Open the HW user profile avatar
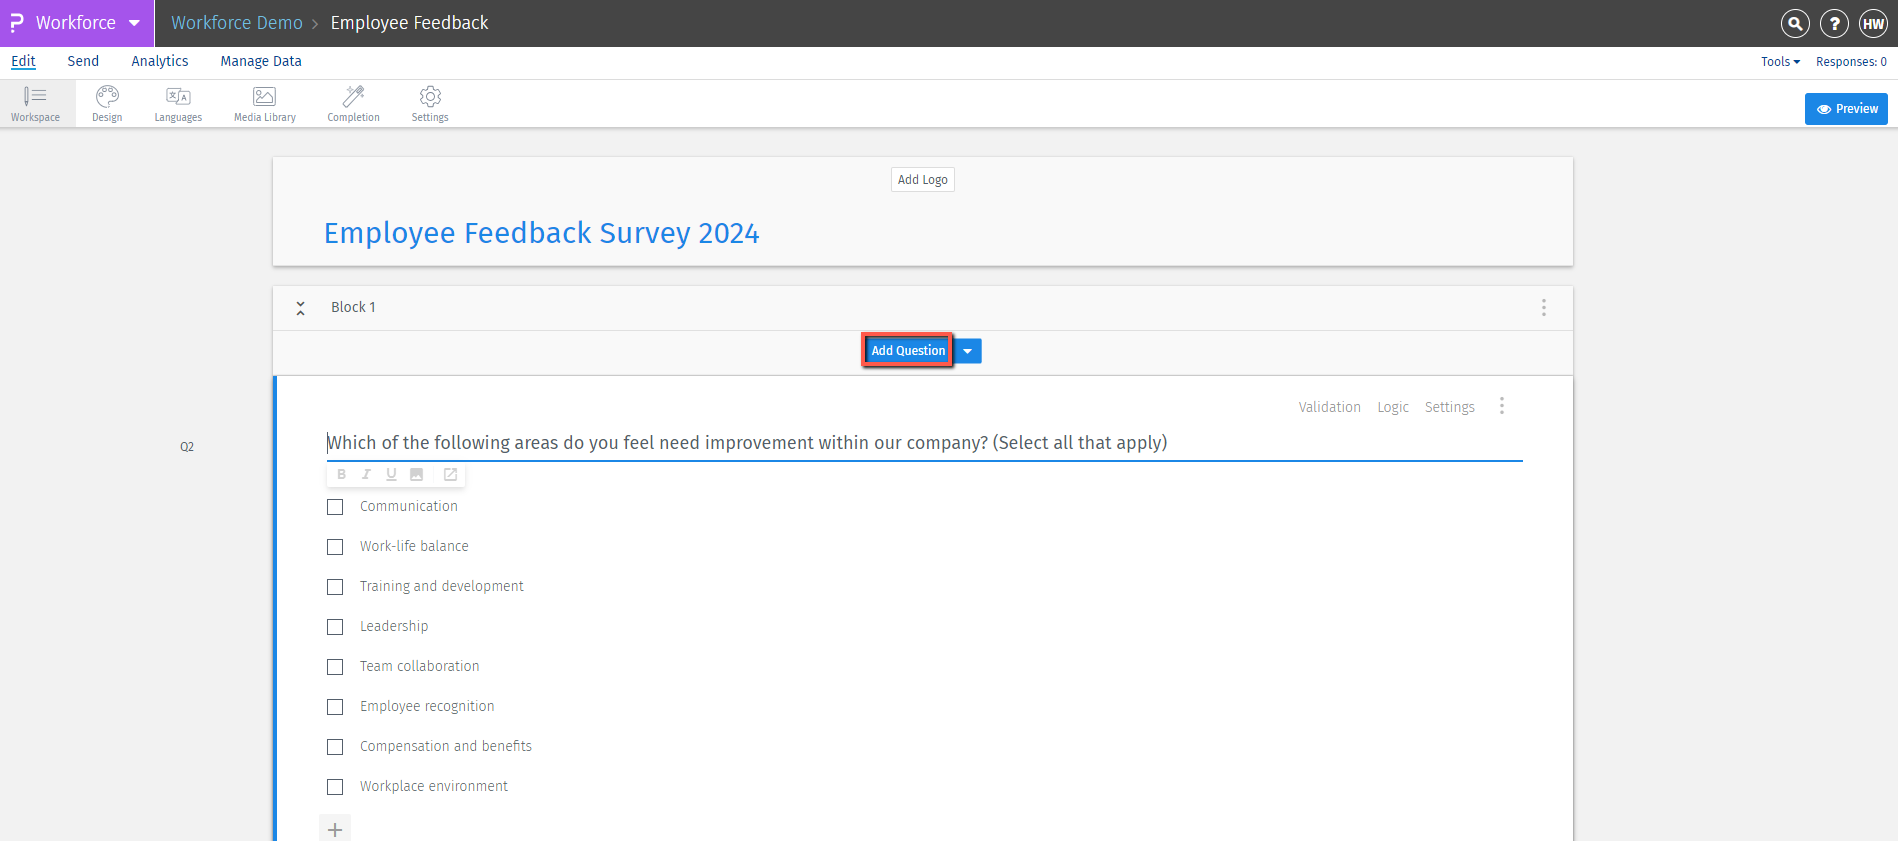Viewport: 1898px width, 841px height. pos(1873,23)
